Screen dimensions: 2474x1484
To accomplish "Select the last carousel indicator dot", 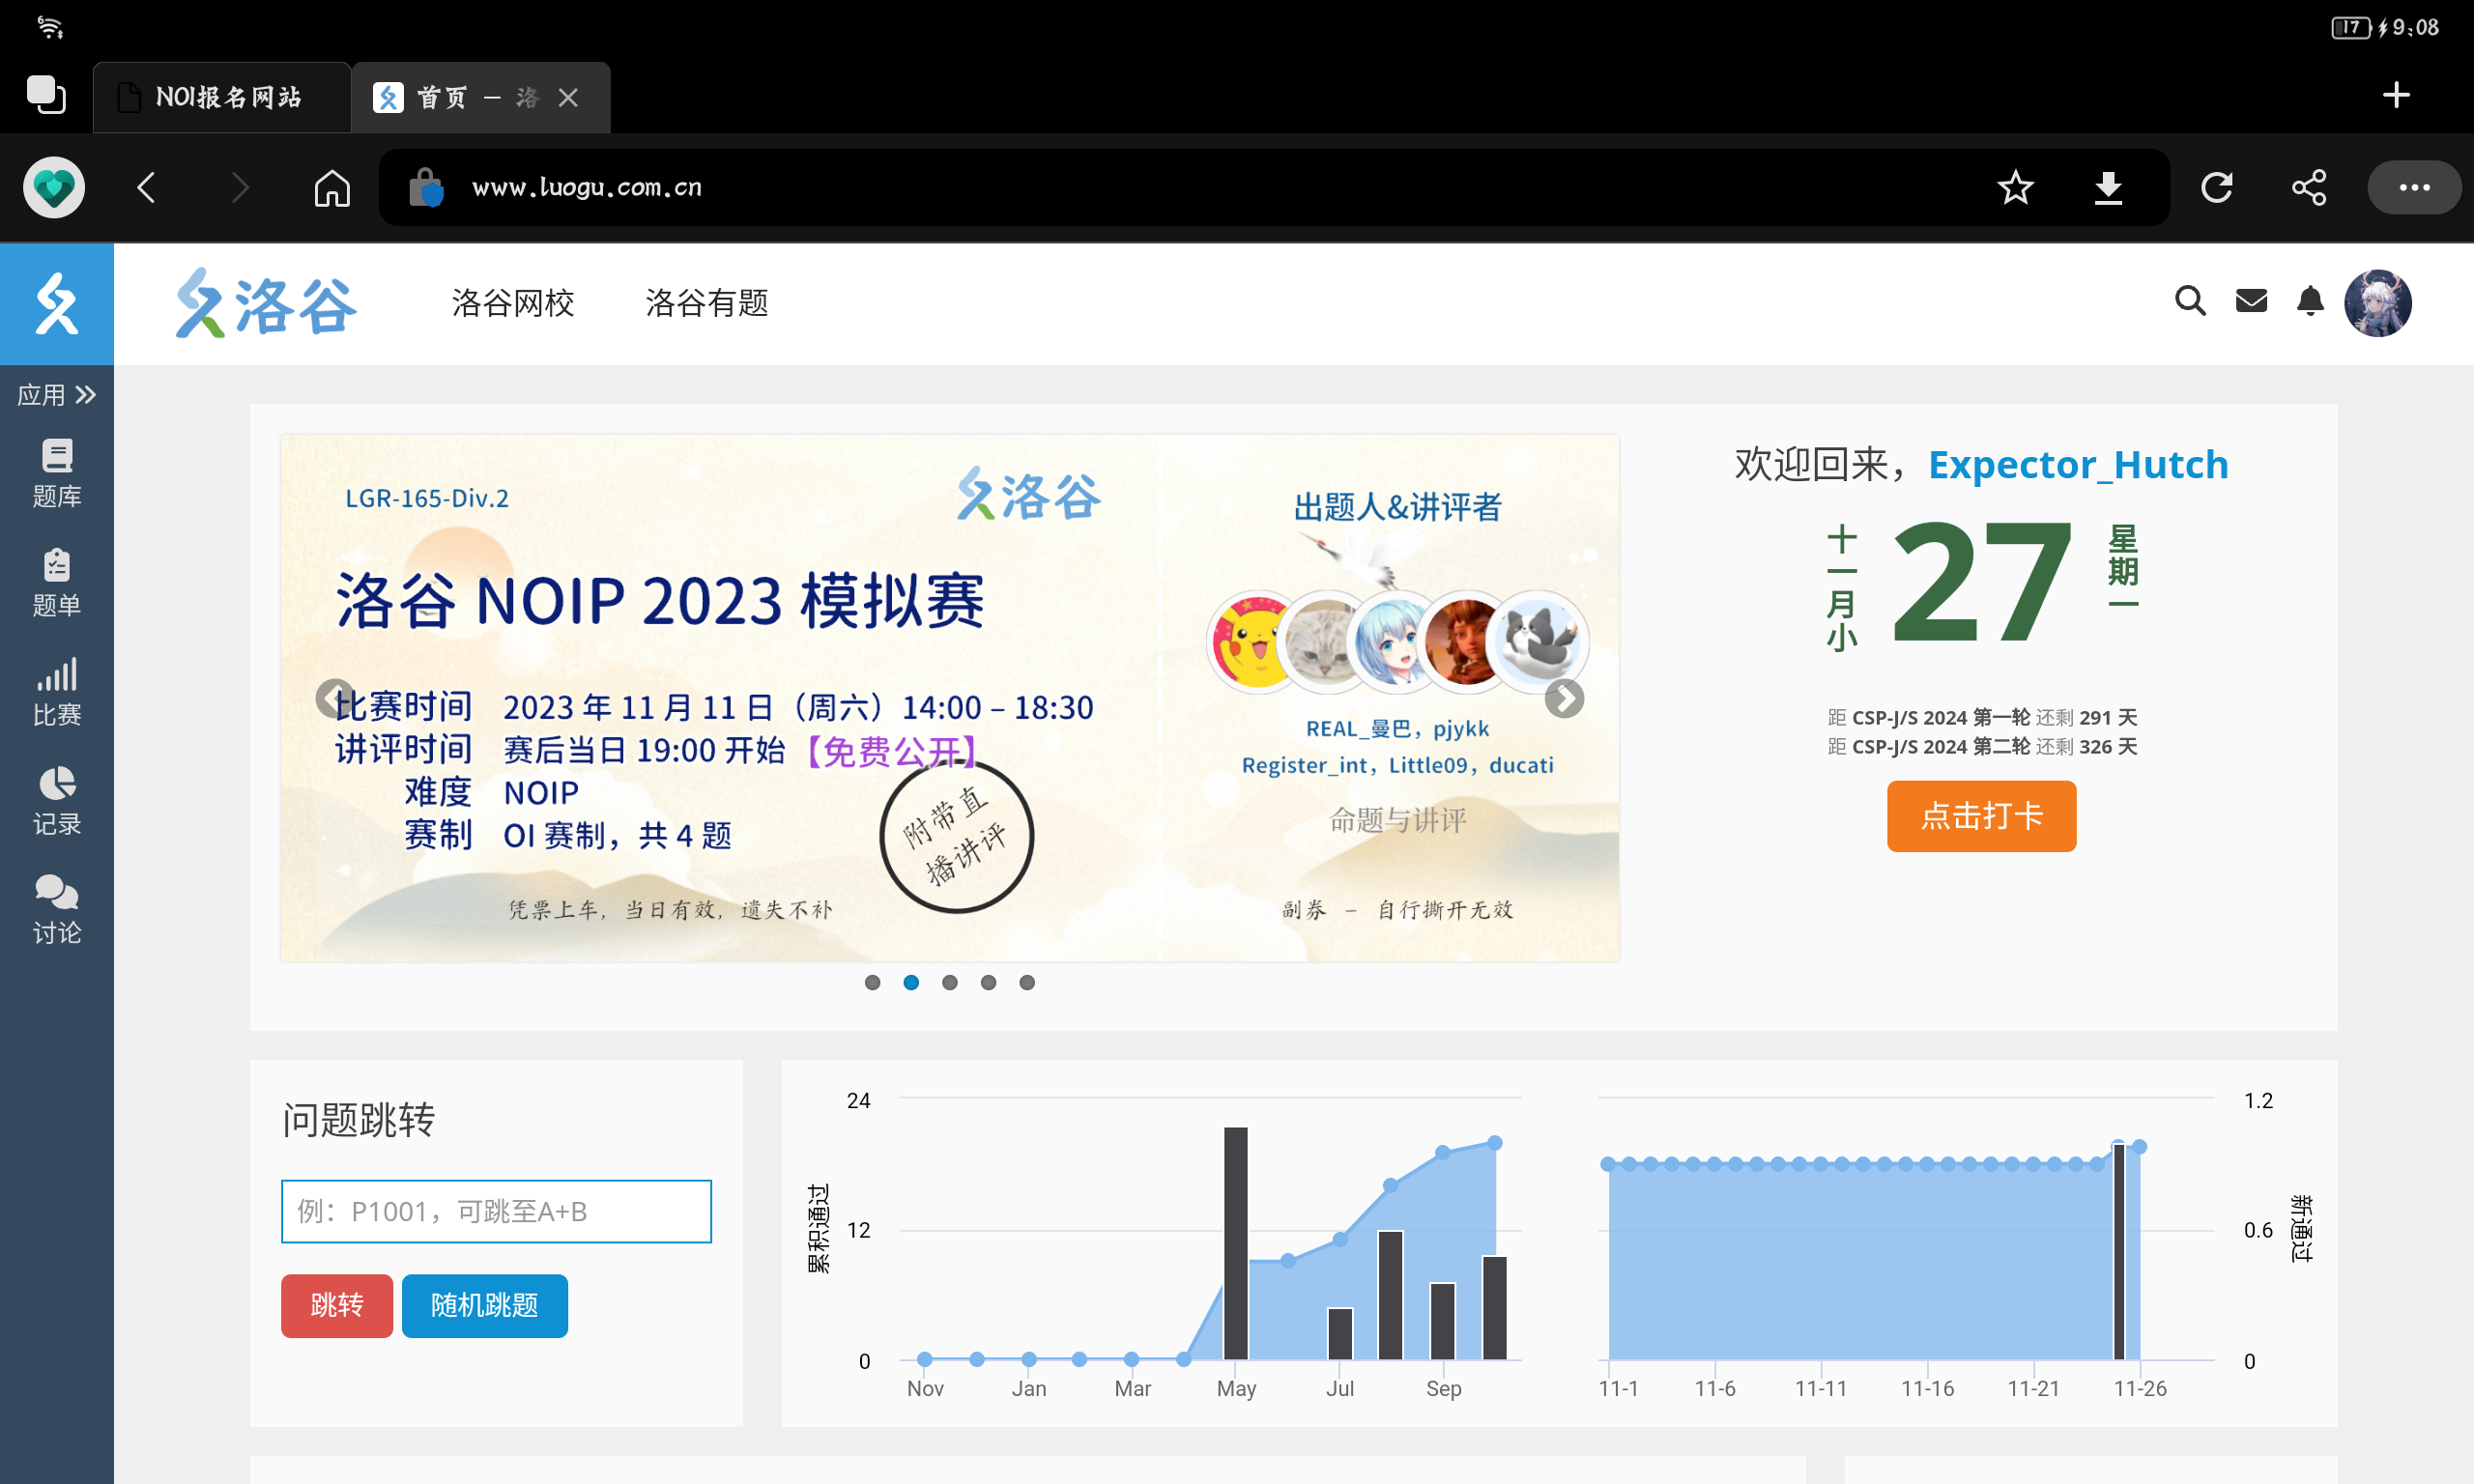I will tap(1027, 983).
